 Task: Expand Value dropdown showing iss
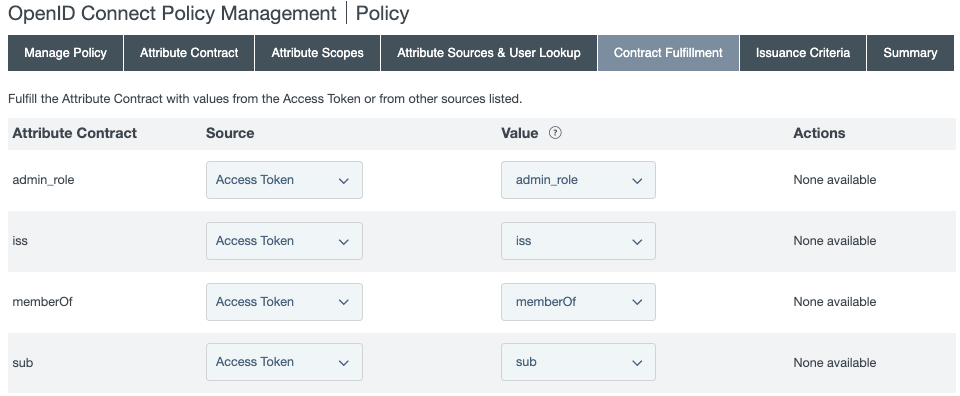click(x=578, y=241)
